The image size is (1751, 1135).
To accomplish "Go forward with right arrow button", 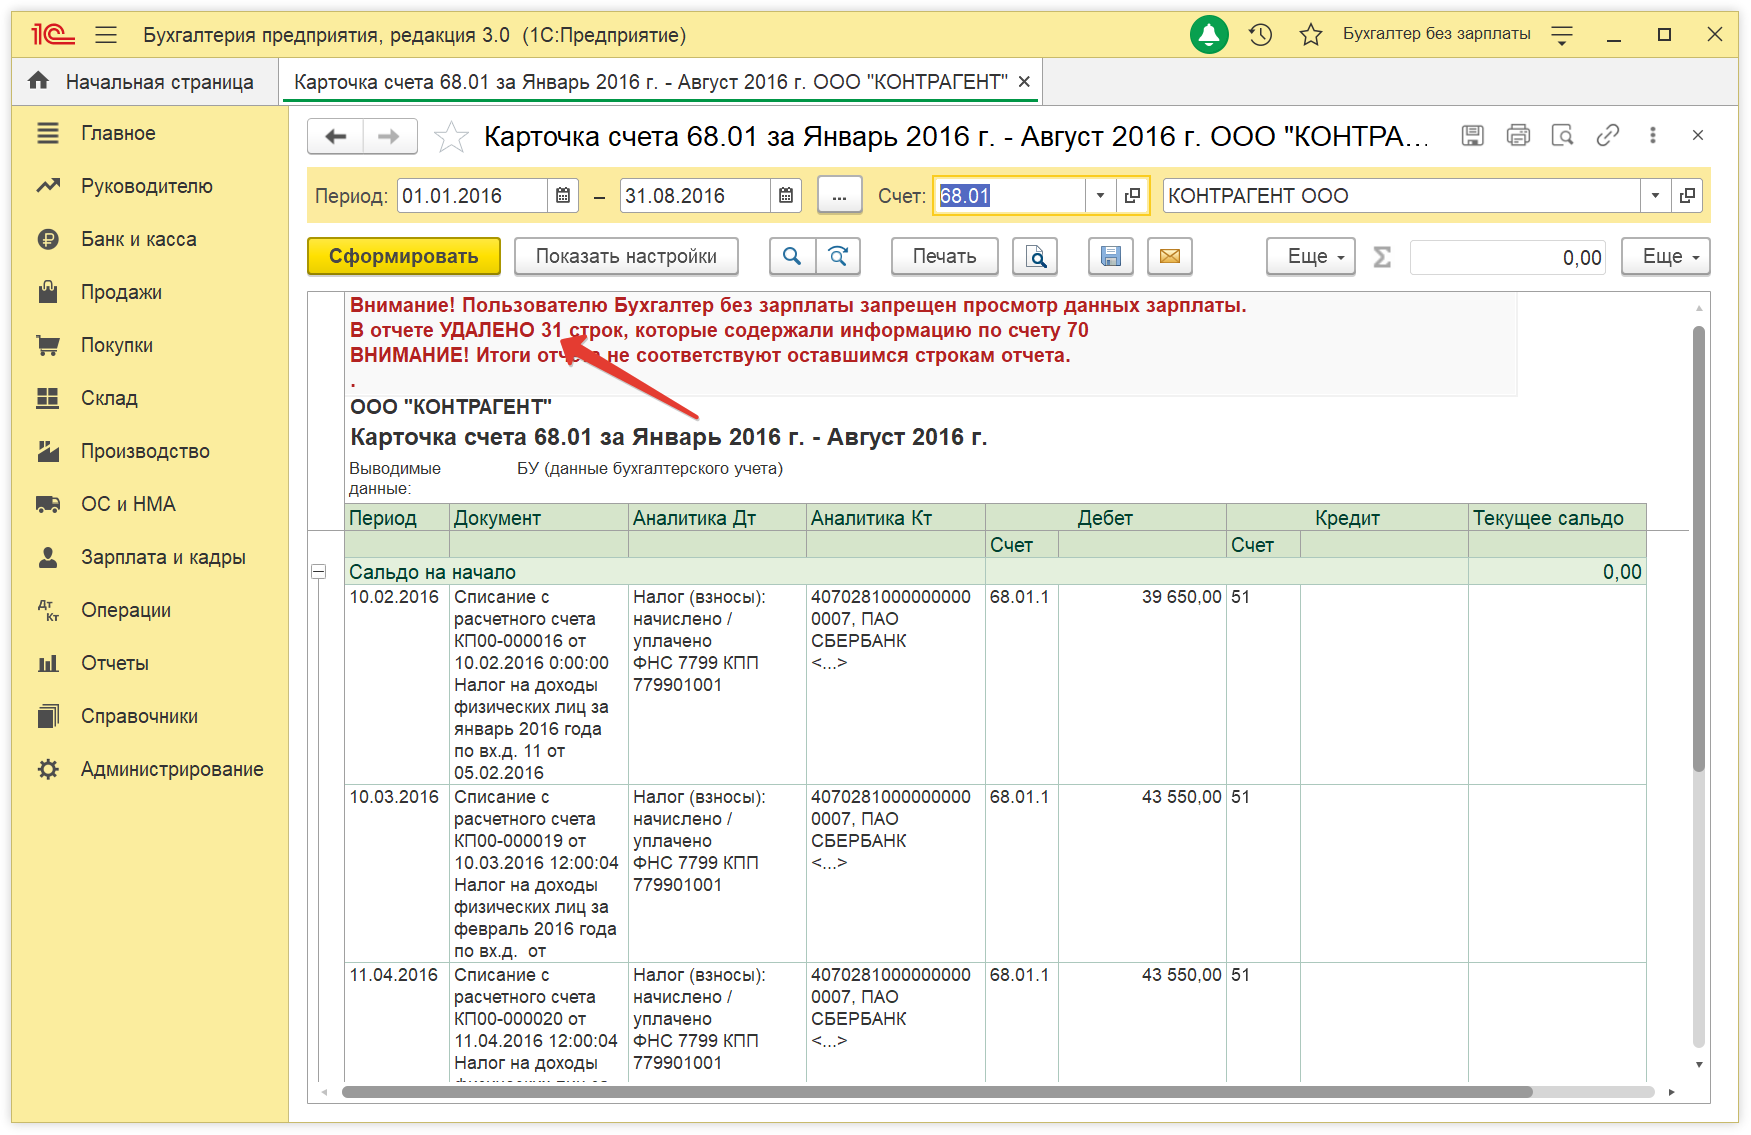I will click(390, 136).
